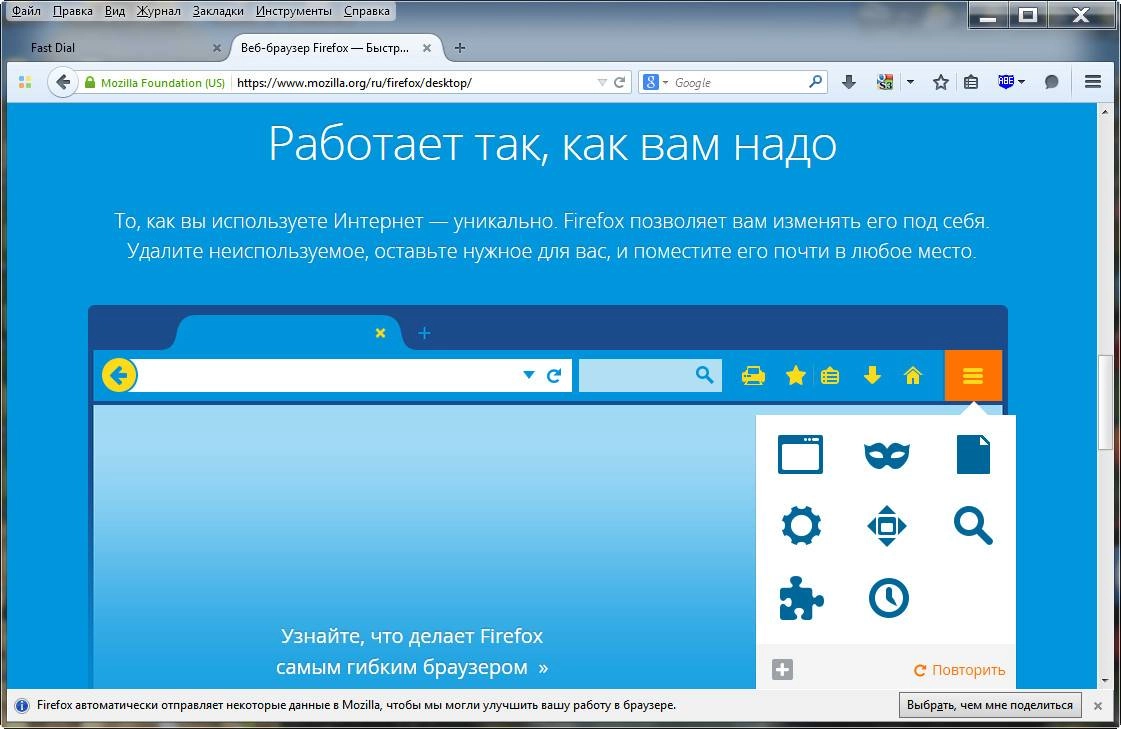Viewport: 1121px width, 729px height.
Task: Click the Fast Dial grid icon in toolbar
Action: (x=25, y=82)
